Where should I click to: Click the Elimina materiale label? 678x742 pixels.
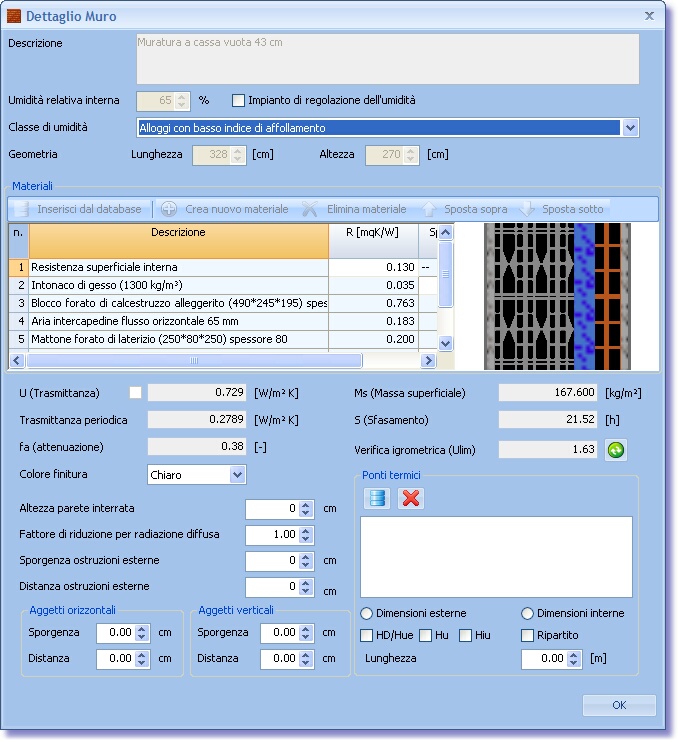366,209
